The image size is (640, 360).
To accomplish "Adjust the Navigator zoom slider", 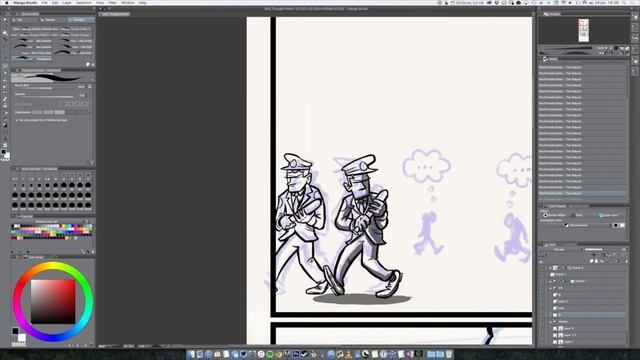I will (565, 48).
